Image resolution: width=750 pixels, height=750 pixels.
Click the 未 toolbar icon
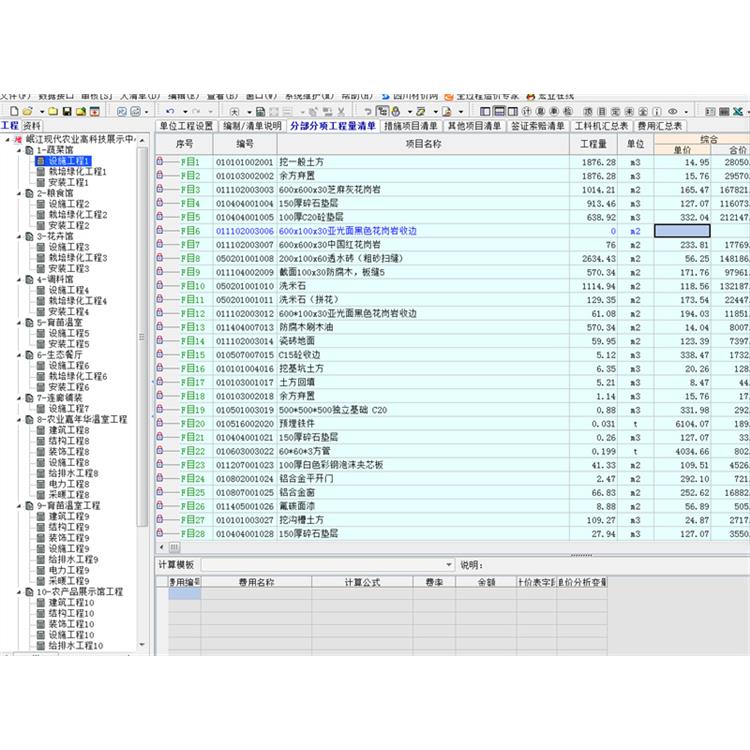click(629, 111)
